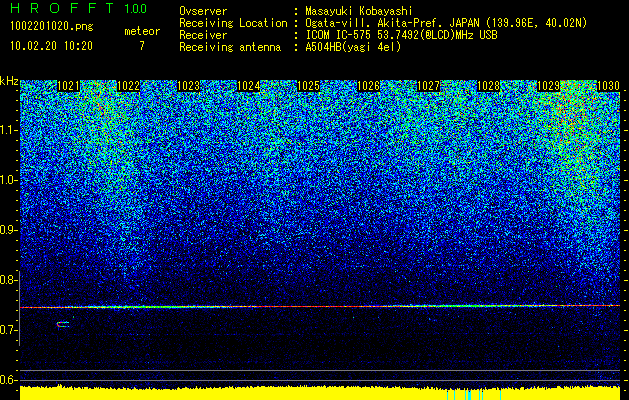Click the 1021 time marker

(x=69, y=86)
